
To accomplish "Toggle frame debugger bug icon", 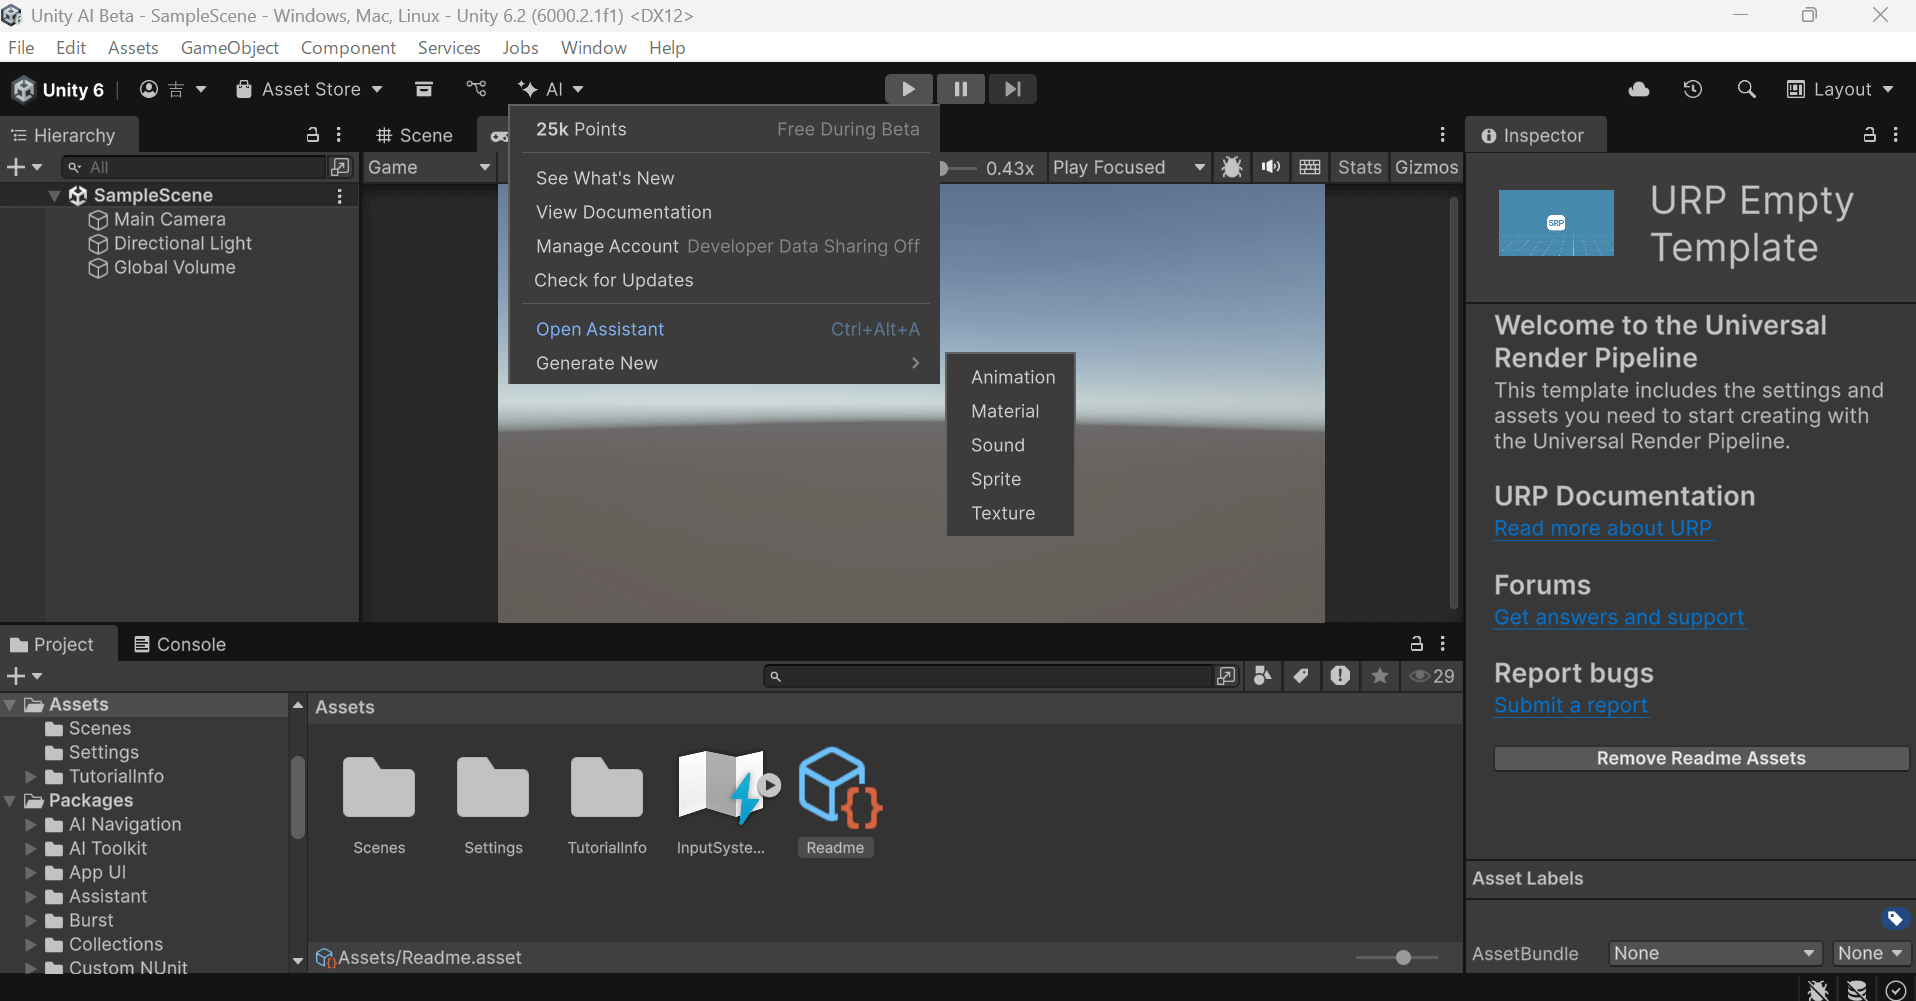I will (x=1232, y=167).
